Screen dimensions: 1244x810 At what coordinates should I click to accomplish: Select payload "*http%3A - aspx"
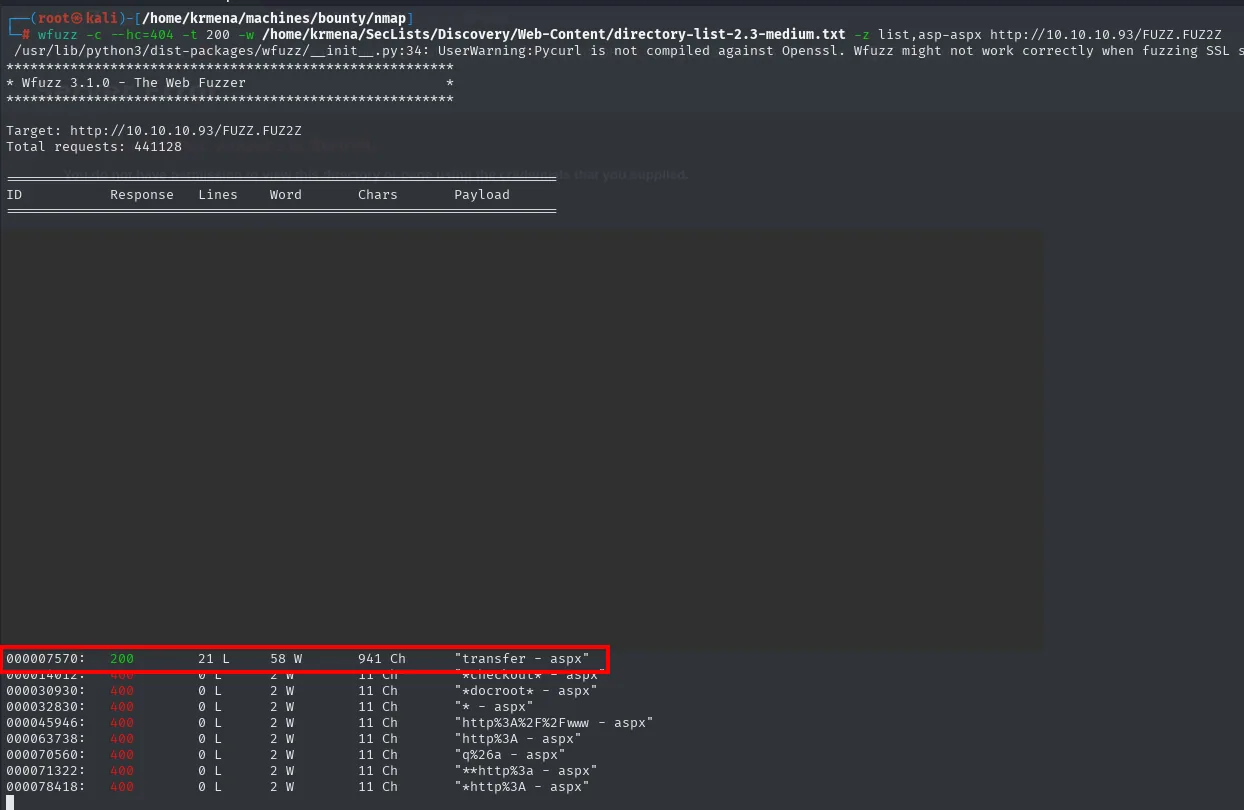pos(522,787)
